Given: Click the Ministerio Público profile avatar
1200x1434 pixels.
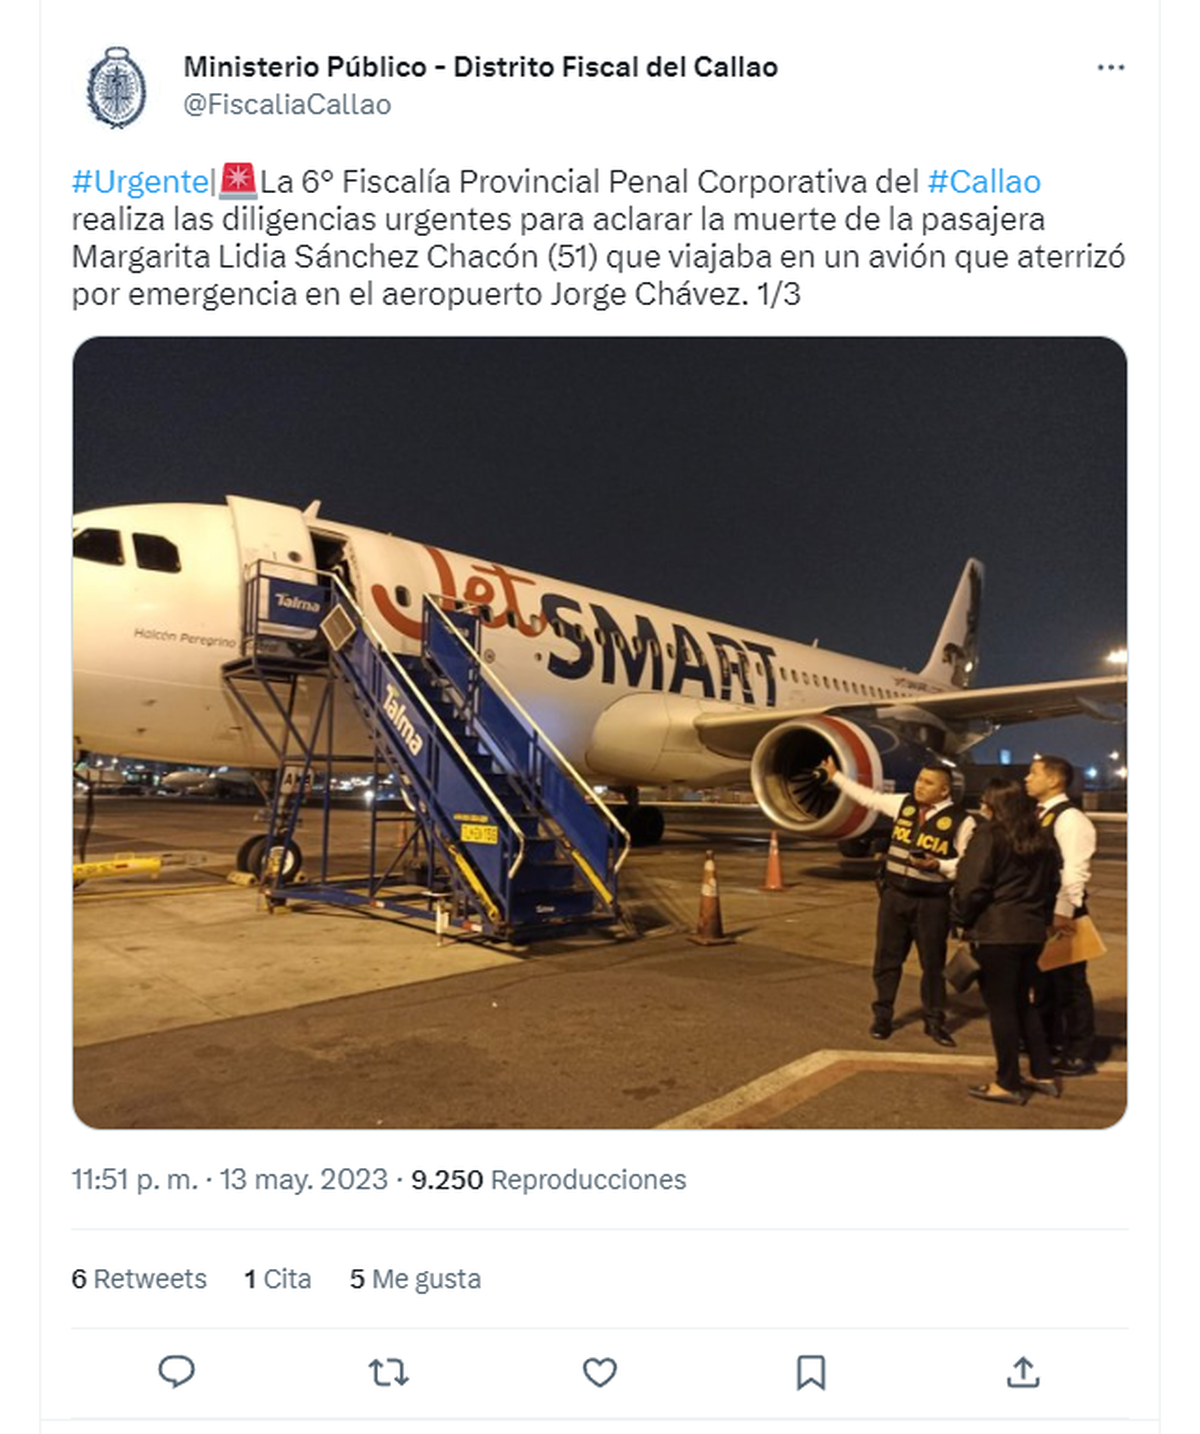Looking at the screenshot, I should tap(116, 88).
